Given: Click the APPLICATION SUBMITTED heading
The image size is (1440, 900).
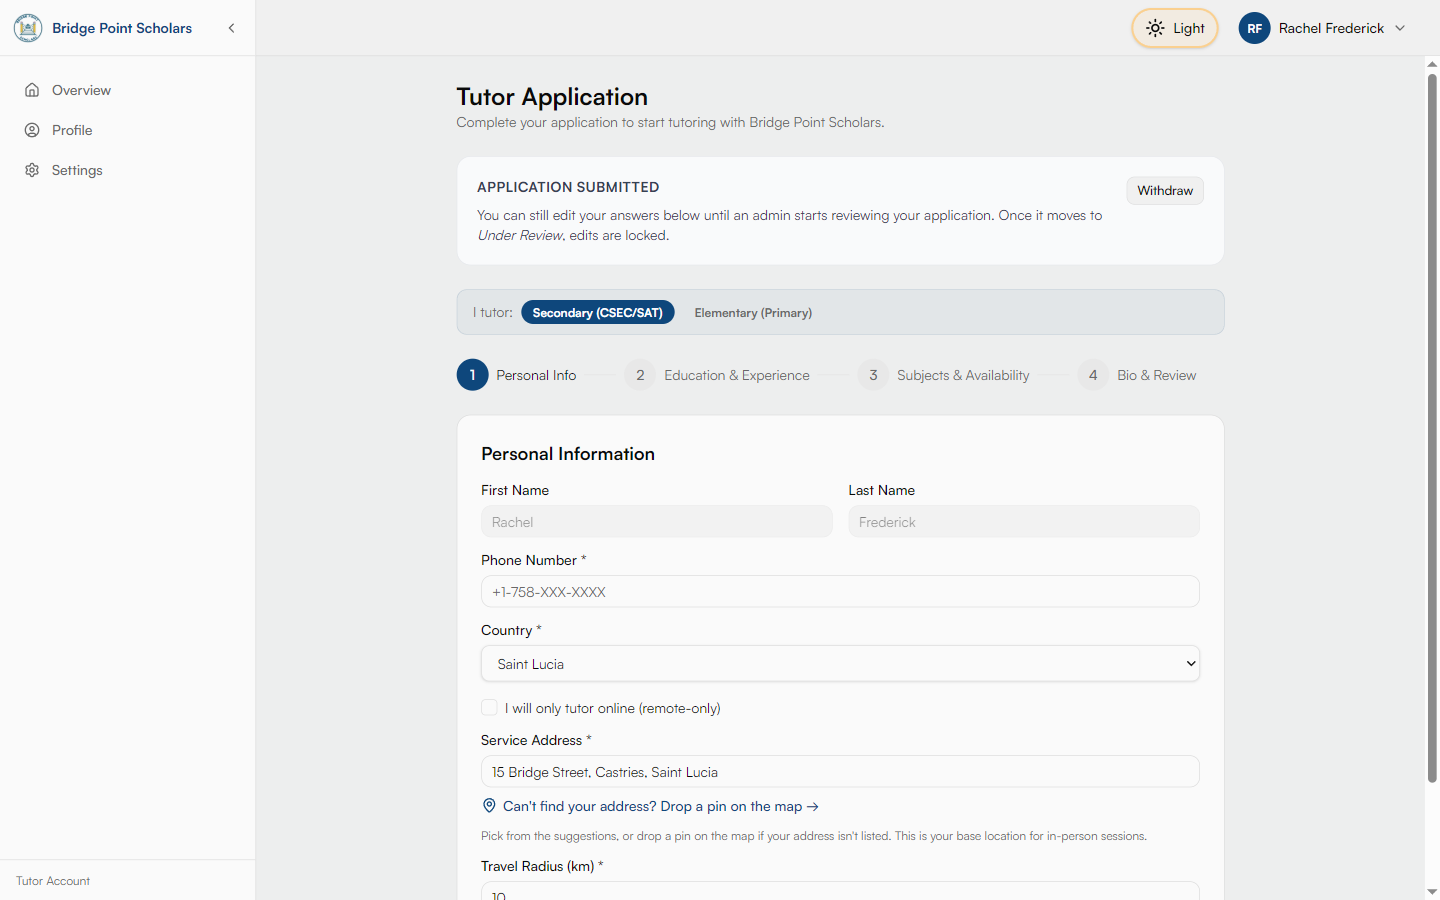Looking at the screenshot, I should click(568, 187).
